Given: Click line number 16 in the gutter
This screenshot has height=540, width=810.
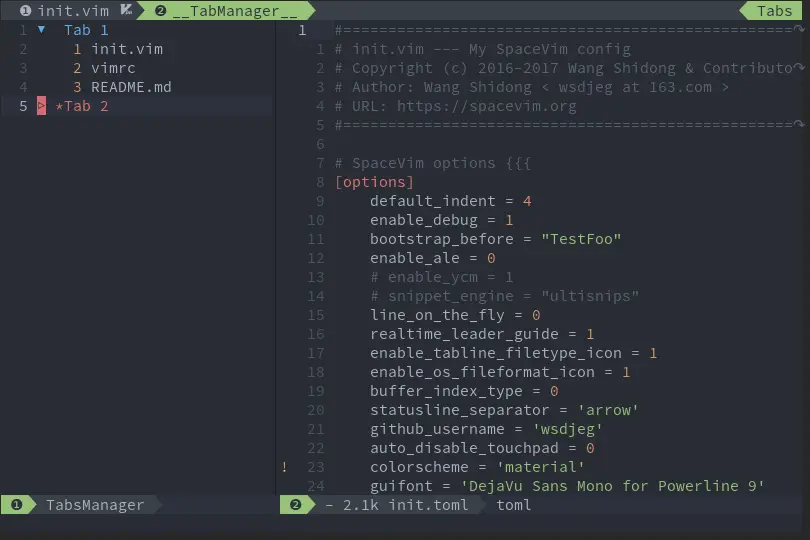Looking at the screenshot, I should 316,334.
